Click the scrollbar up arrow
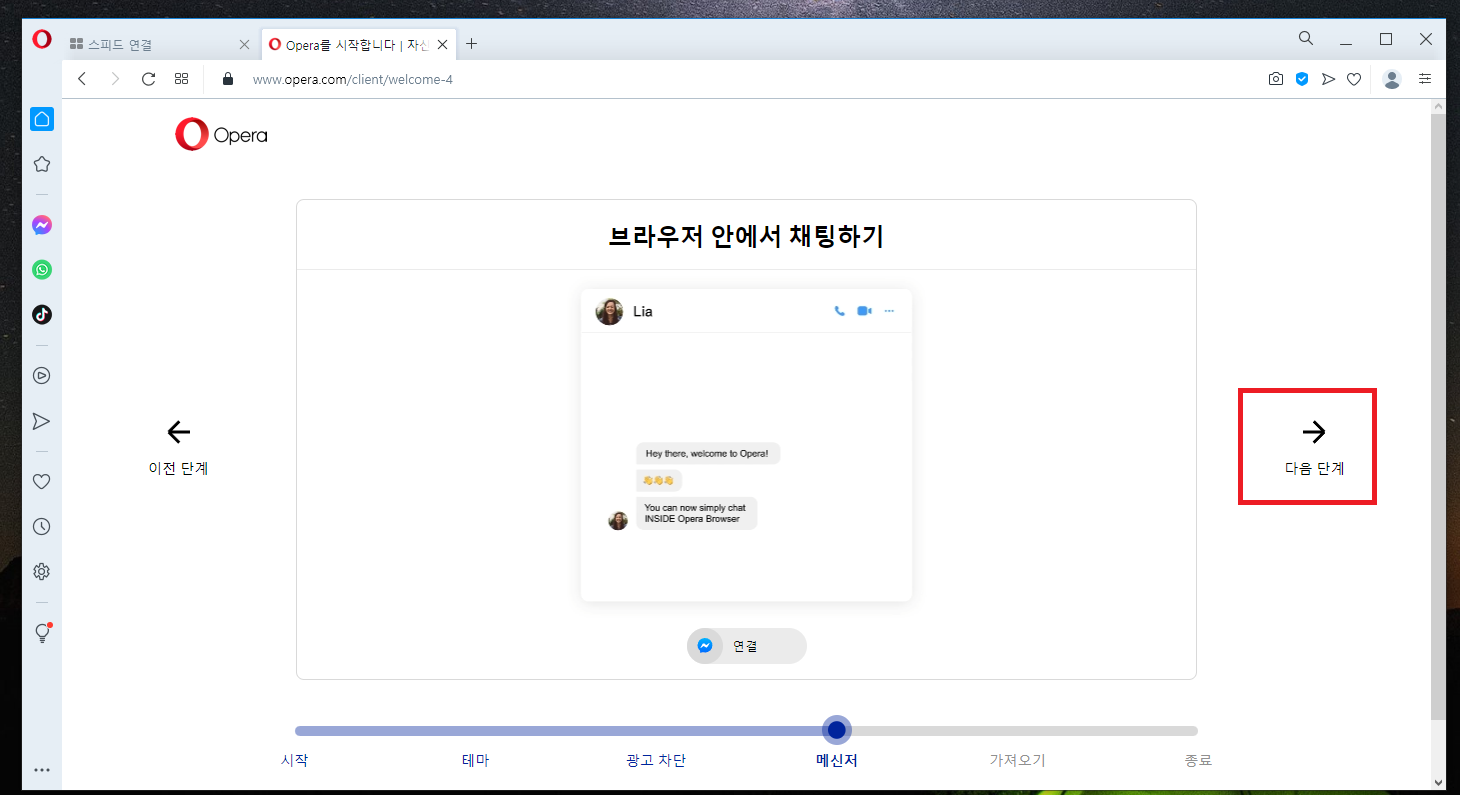This screenshot has width=1460, height=795. point(1438,105)
